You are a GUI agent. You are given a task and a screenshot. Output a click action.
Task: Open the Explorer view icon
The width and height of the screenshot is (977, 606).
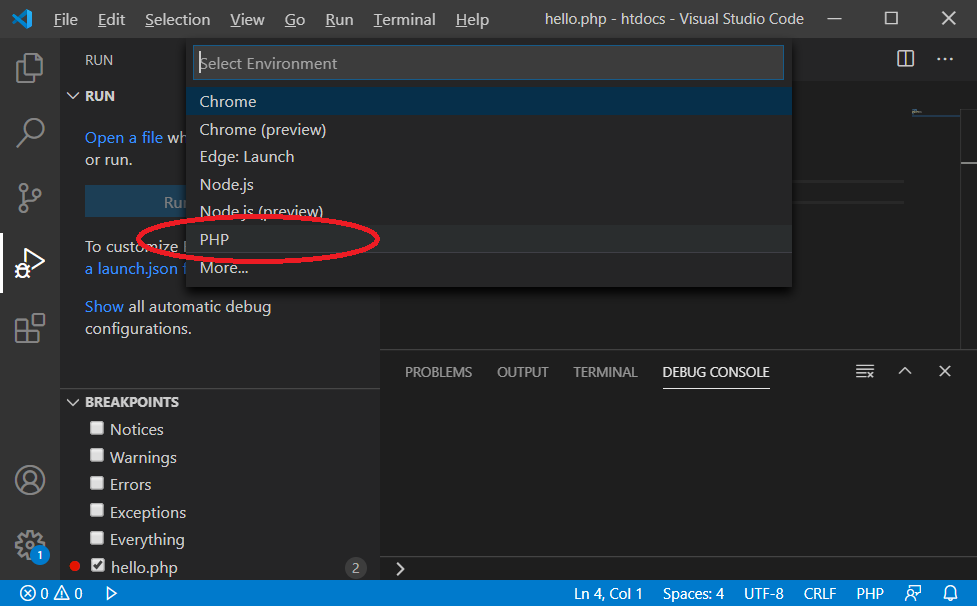[x=30, y=68]
